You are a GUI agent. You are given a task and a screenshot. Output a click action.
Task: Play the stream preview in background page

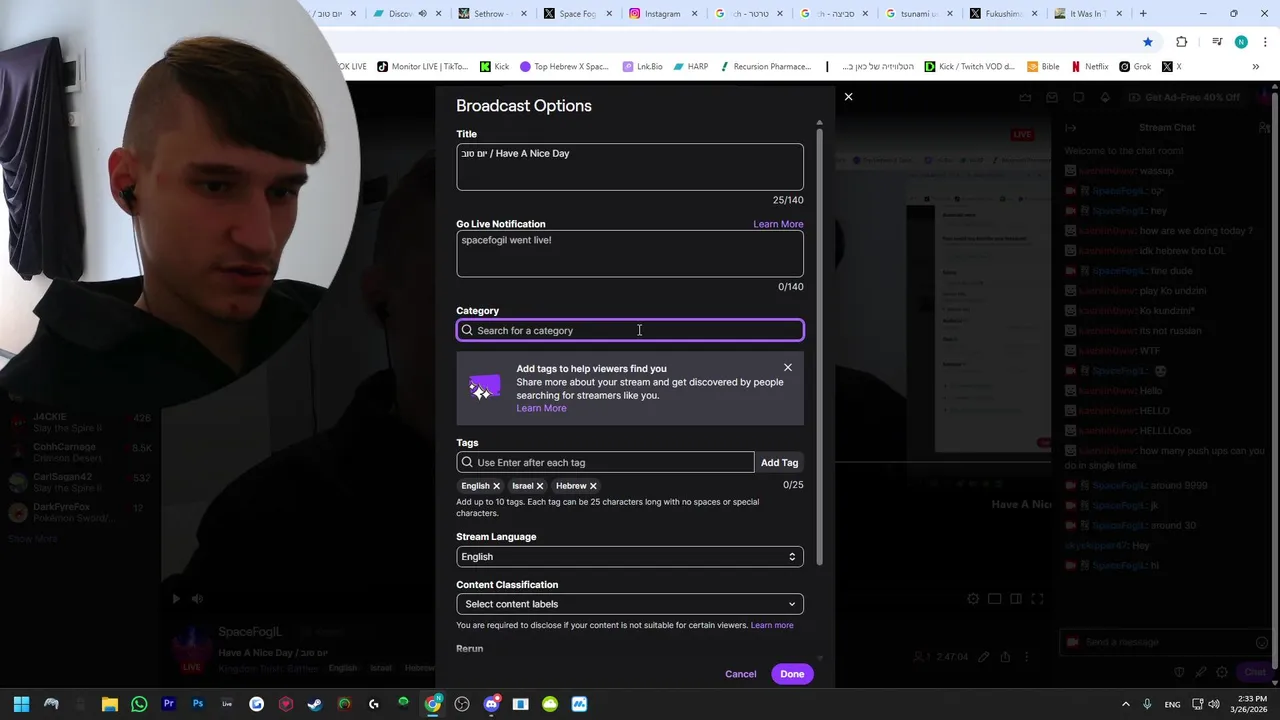click(x=176, y=599)
